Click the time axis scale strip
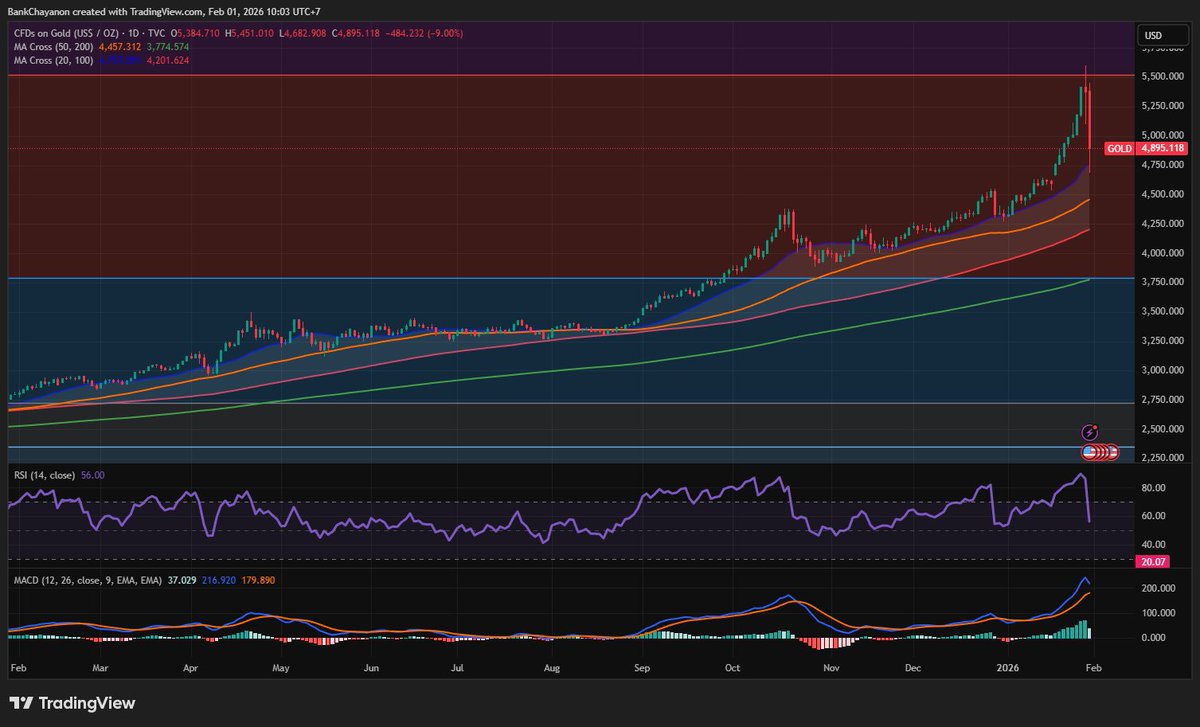This screenshot has height=727, width=1200. pos(600,667)
